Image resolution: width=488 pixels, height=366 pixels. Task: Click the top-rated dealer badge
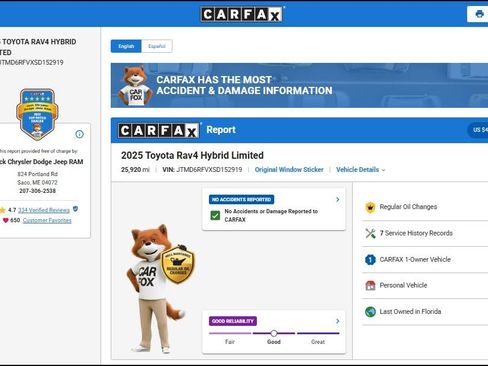(x=37, y=114)
